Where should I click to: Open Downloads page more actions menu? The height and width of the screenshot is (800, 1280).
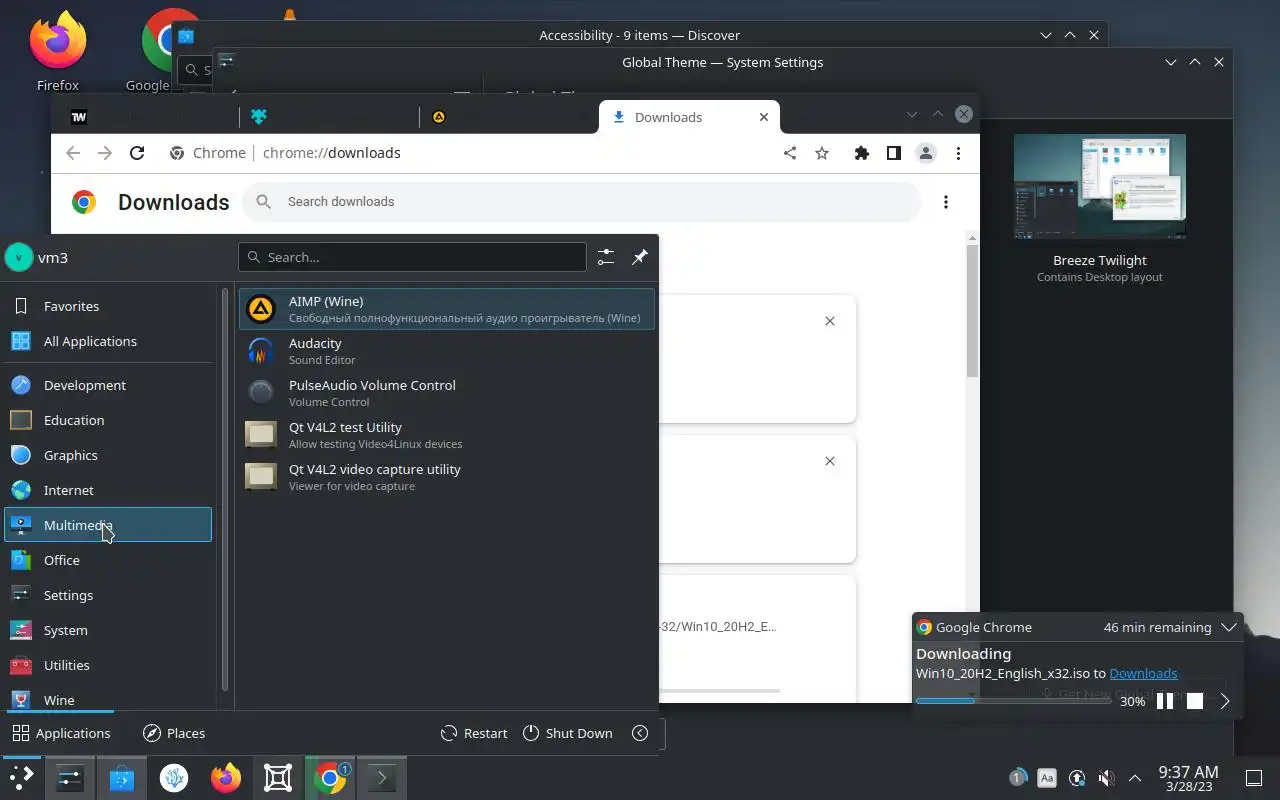click(946, 202)
